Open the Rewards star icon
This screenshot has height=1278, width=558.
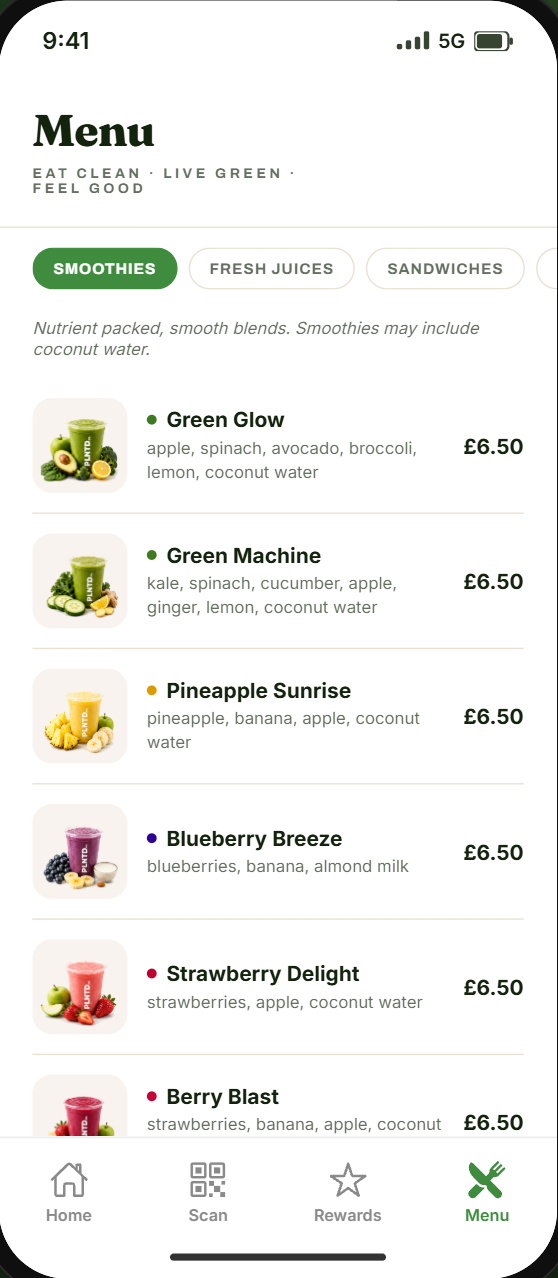pyautogui.click(x=348, y=1180)
